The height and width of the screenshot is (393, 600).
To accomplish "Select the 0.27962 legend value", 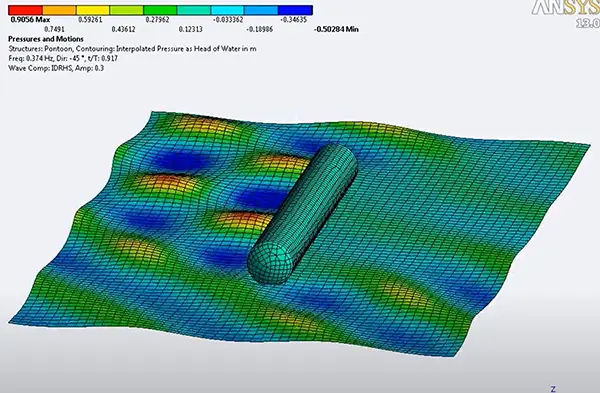I will point(157,20).
